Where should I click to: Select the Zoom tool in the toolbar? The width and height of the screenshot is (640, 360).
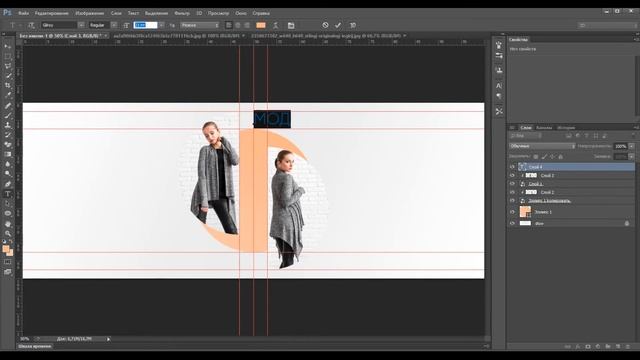coord(8,233)
